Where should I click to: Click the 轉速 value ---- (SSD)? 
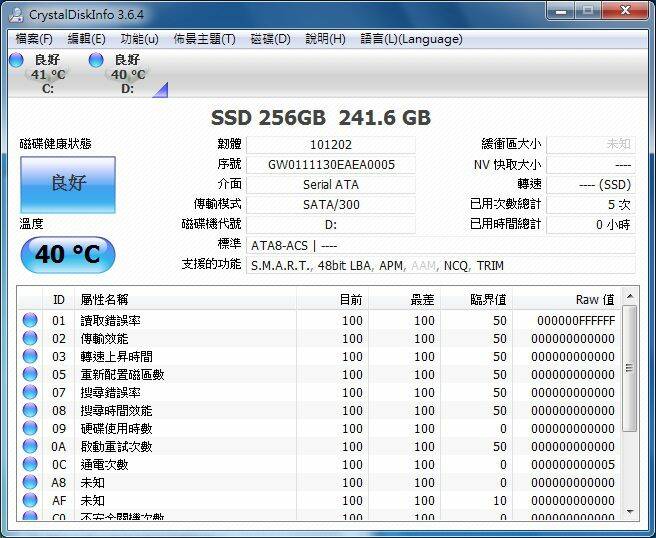click(591, 184)
